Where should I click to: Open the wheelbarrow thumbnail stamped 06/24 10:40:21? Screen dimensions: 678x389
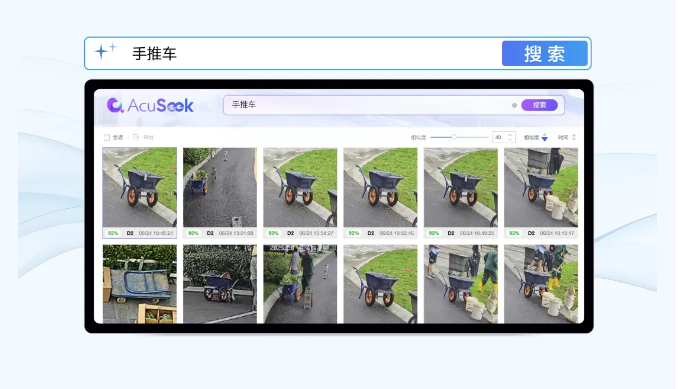click(140, 187)
